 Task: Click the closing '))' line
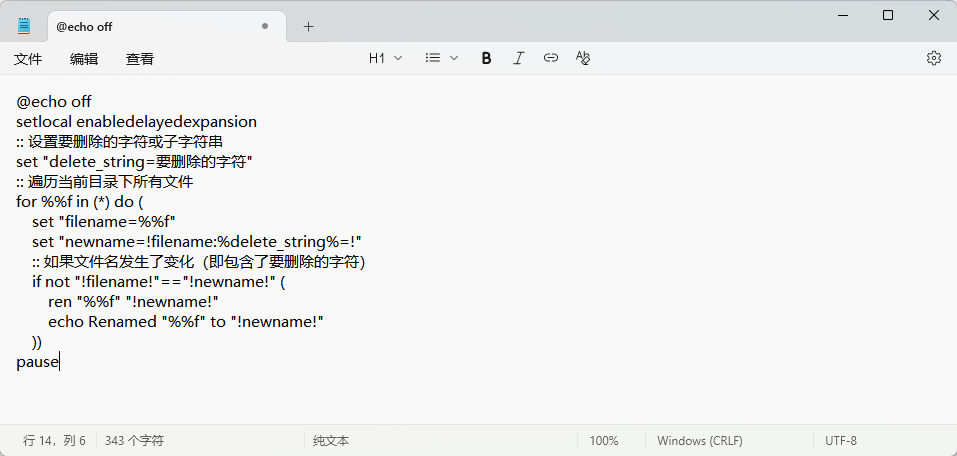37,342
